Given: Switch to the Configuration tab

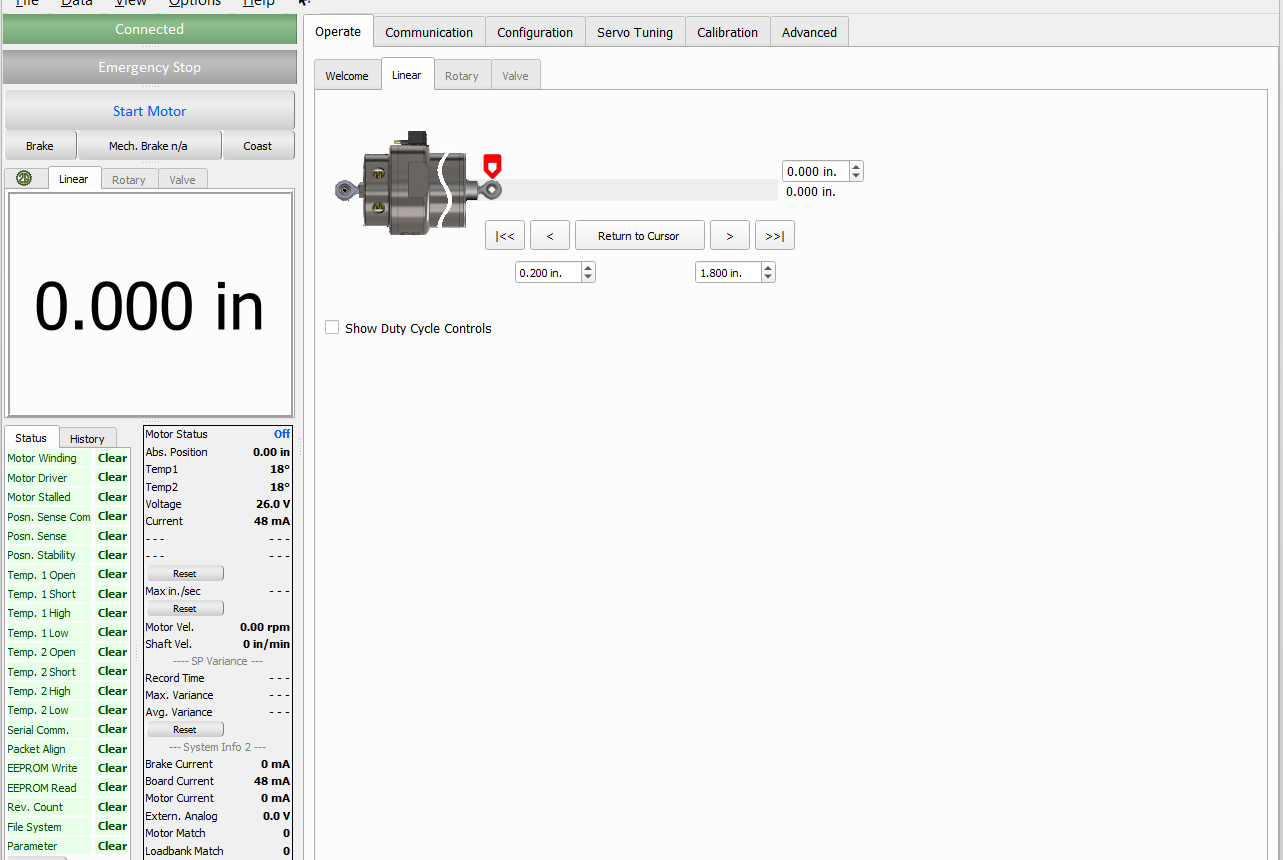Looking at the screenshot, I should (x=535, y=32).
